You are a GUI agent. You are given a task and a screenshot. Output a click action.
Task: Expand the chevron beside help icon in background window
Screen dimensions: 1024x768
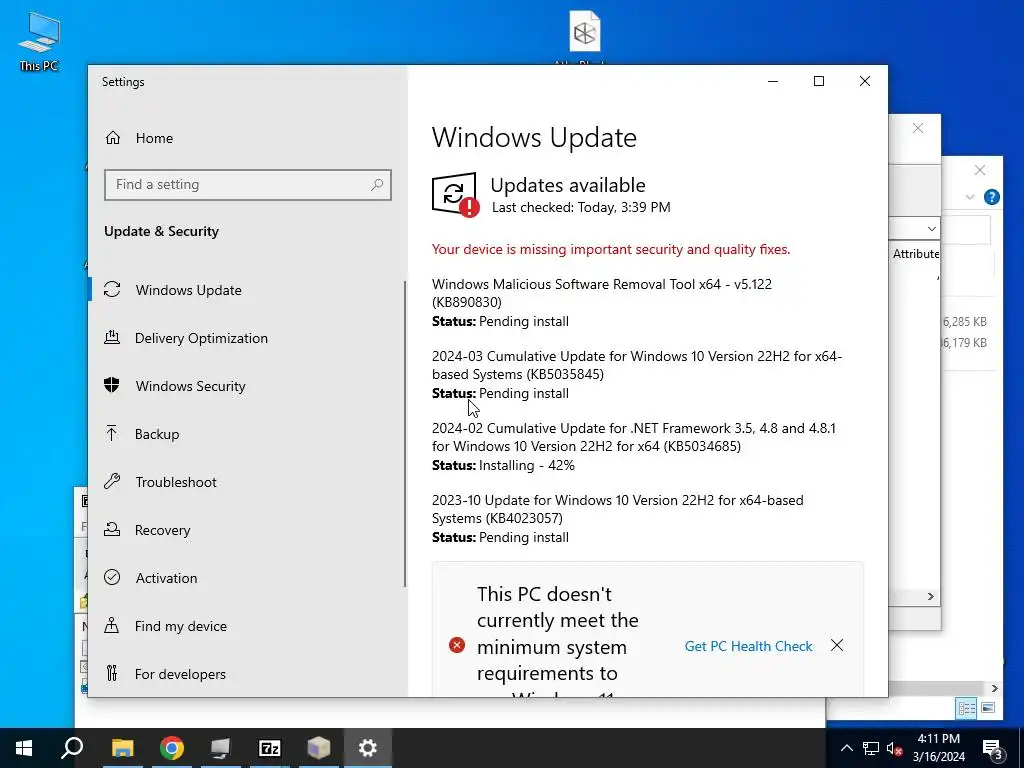(970, 197)
